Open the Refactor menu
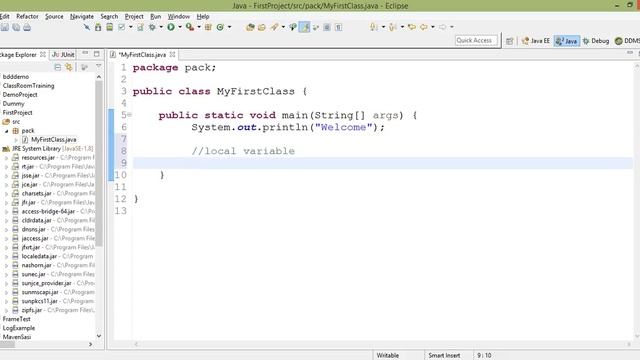Viewport: 640px width, 360px height. click(27, 16)
